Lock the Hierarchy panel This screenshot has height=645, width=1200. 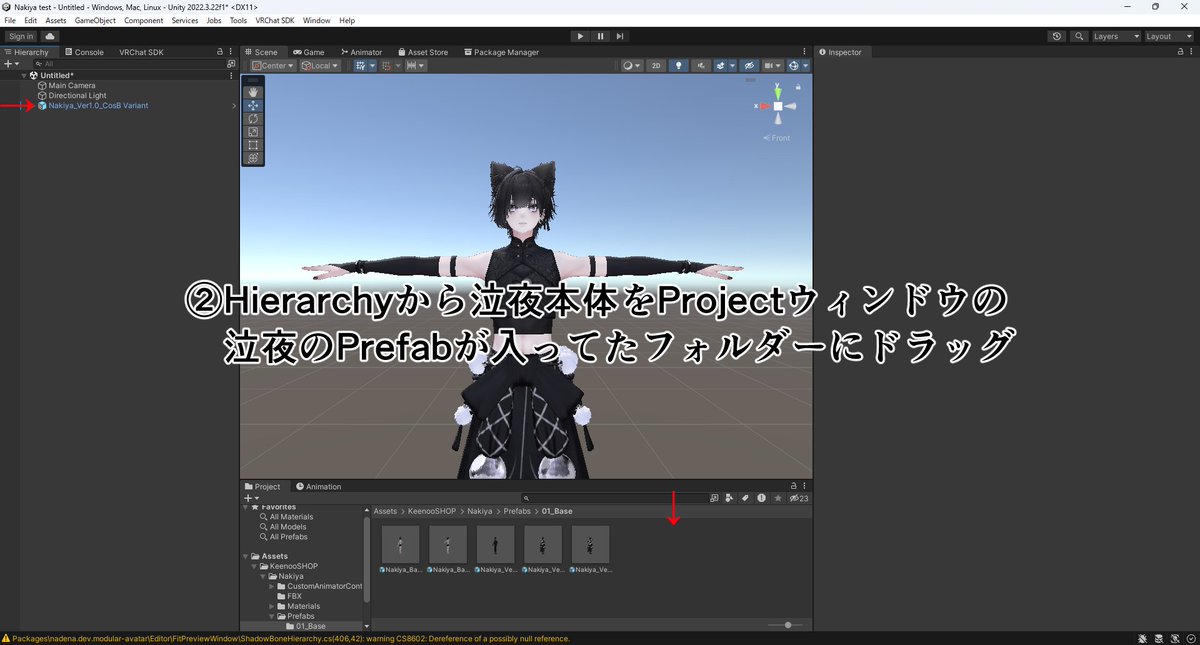(x=220, y=52)
